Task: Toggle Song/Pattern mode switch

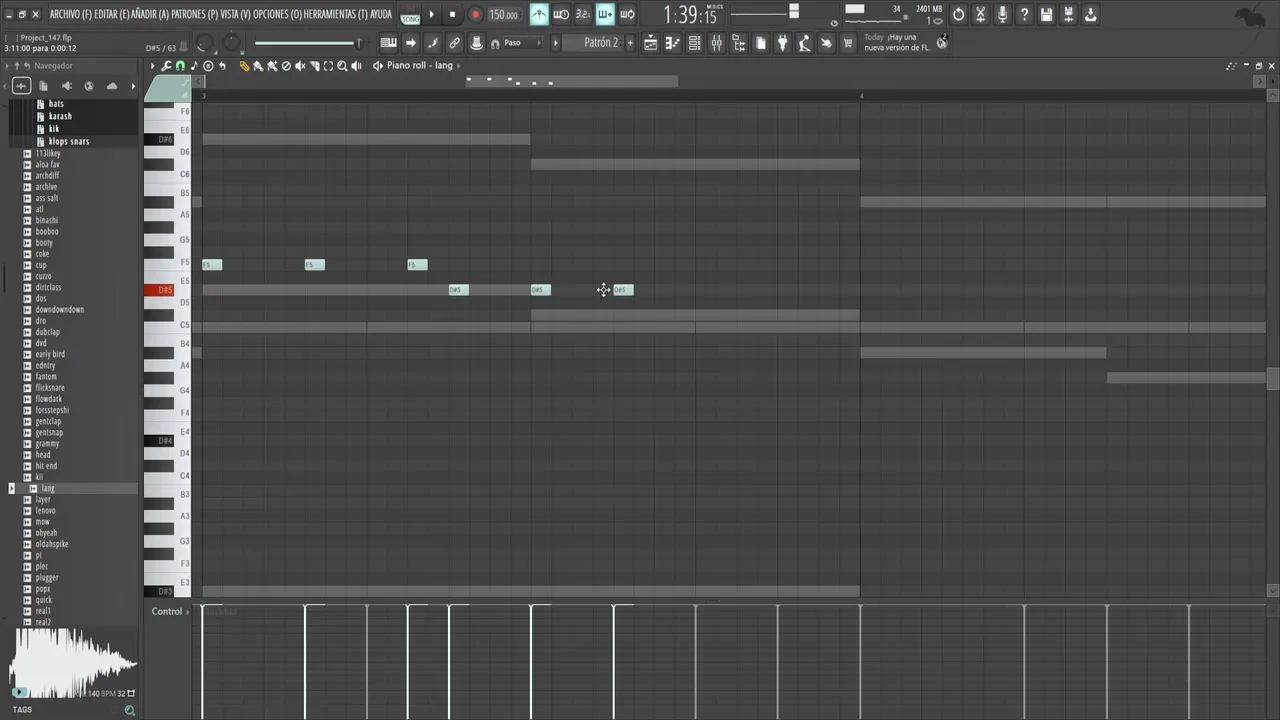Action: tap(410, 14)
